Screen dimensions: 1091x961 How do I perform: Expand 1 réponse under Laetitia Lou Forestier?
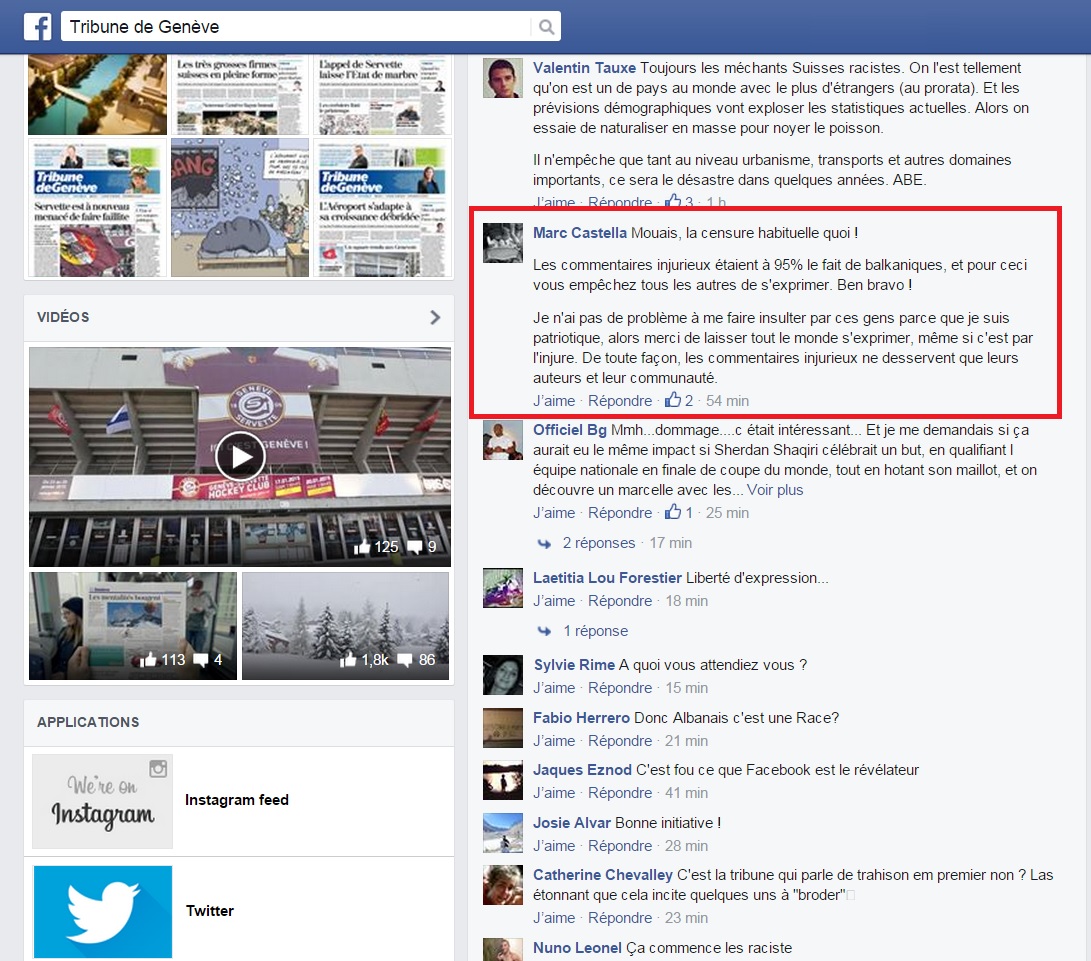(x=595, y=631)
